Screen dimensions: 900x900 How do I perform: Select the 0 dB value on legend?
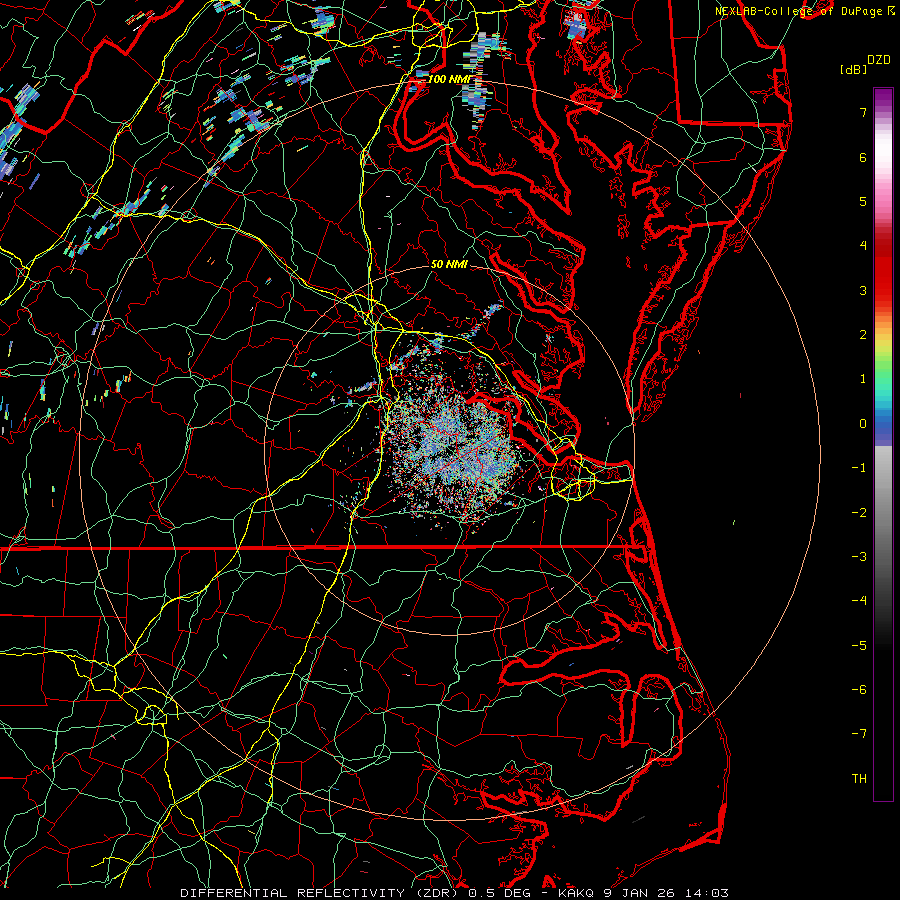(863, 424)
